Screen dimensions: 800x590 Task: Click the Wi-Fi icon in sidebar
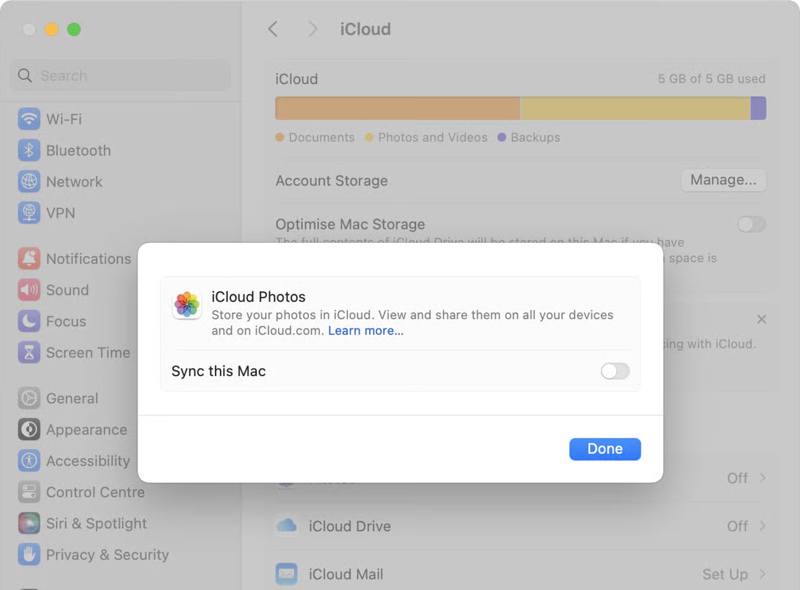click(x=29, y=119)
